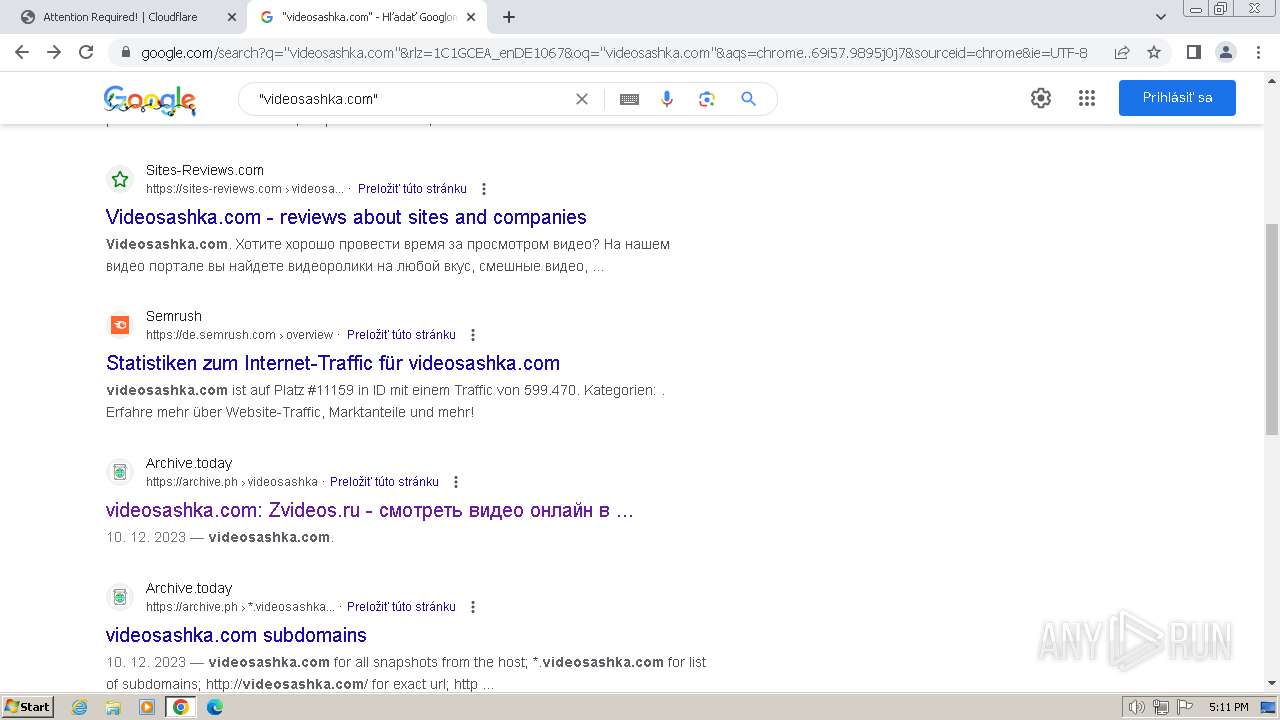Click the page vertical scrollbar thumb

(1272, 329)
